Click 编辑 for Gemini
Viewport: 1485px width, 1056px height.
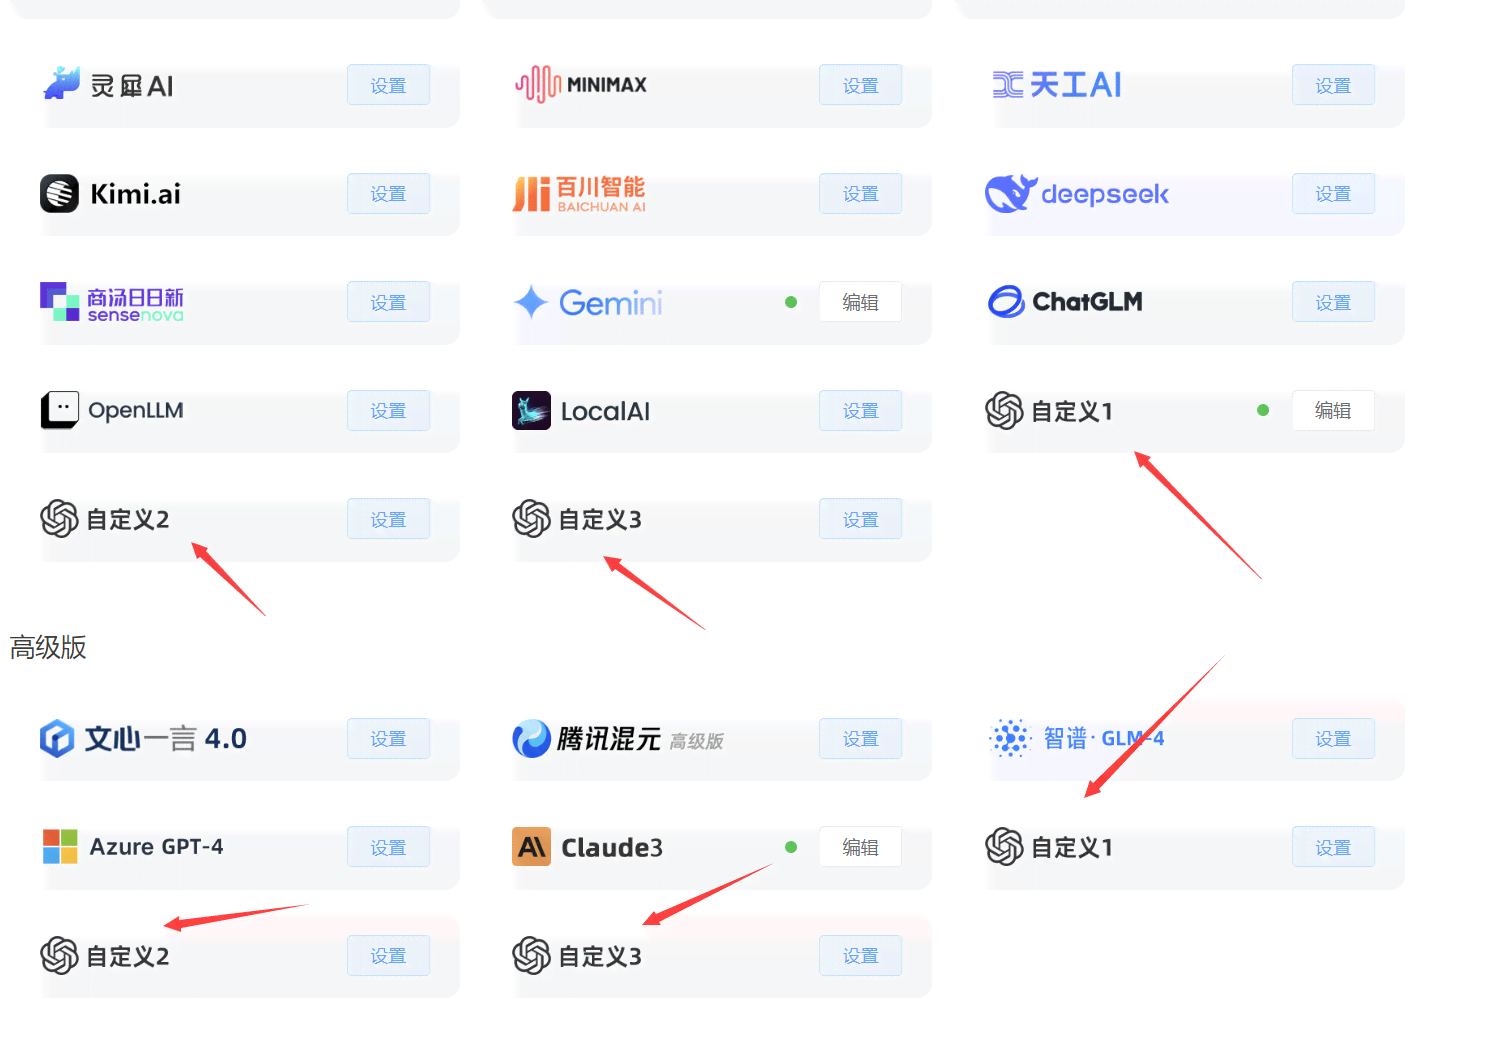point(860,302)
